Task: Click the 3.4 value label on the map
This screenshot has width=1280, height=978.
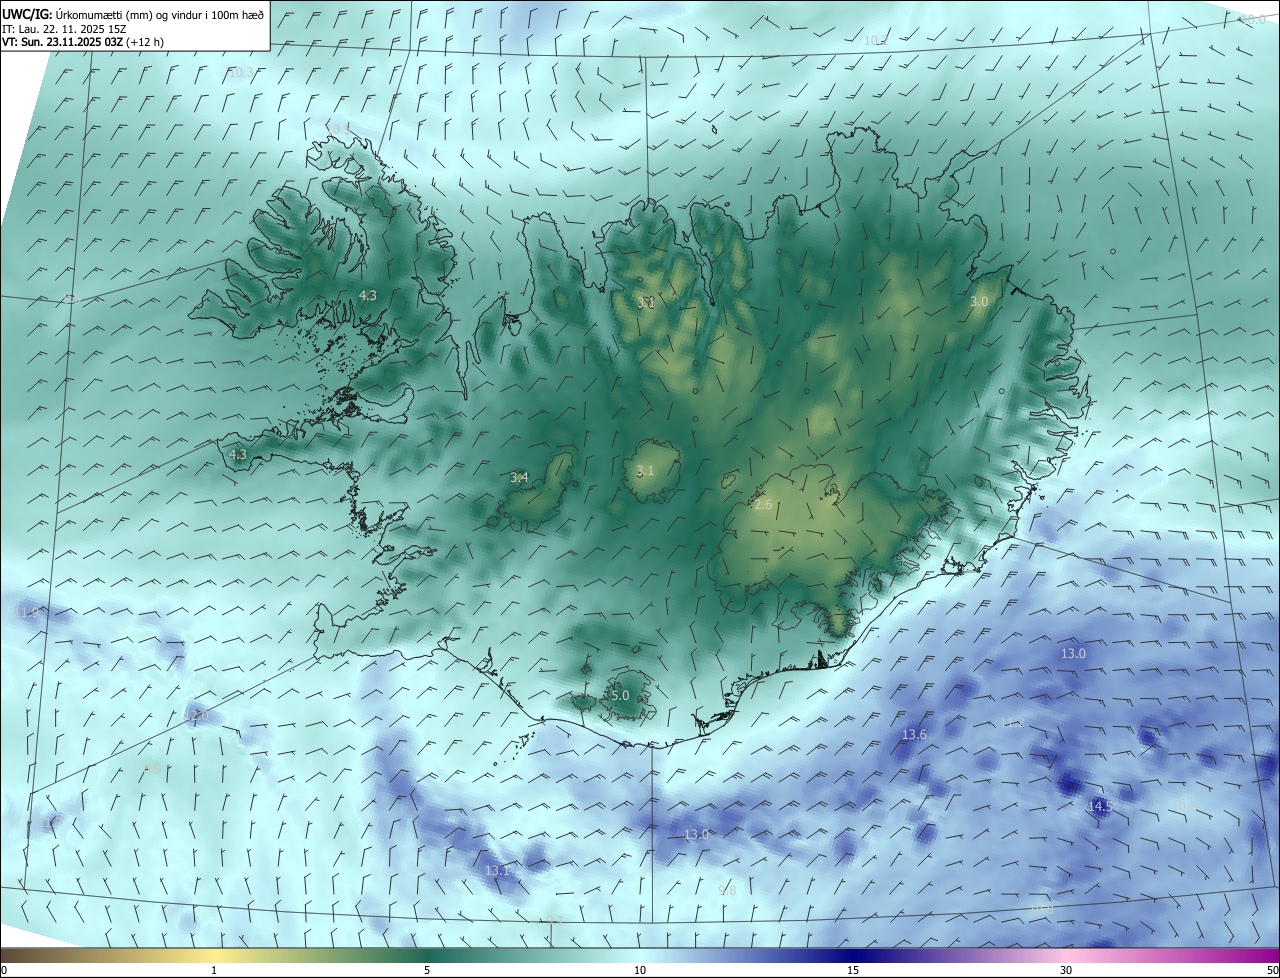Action: click(x=519, y=478)
